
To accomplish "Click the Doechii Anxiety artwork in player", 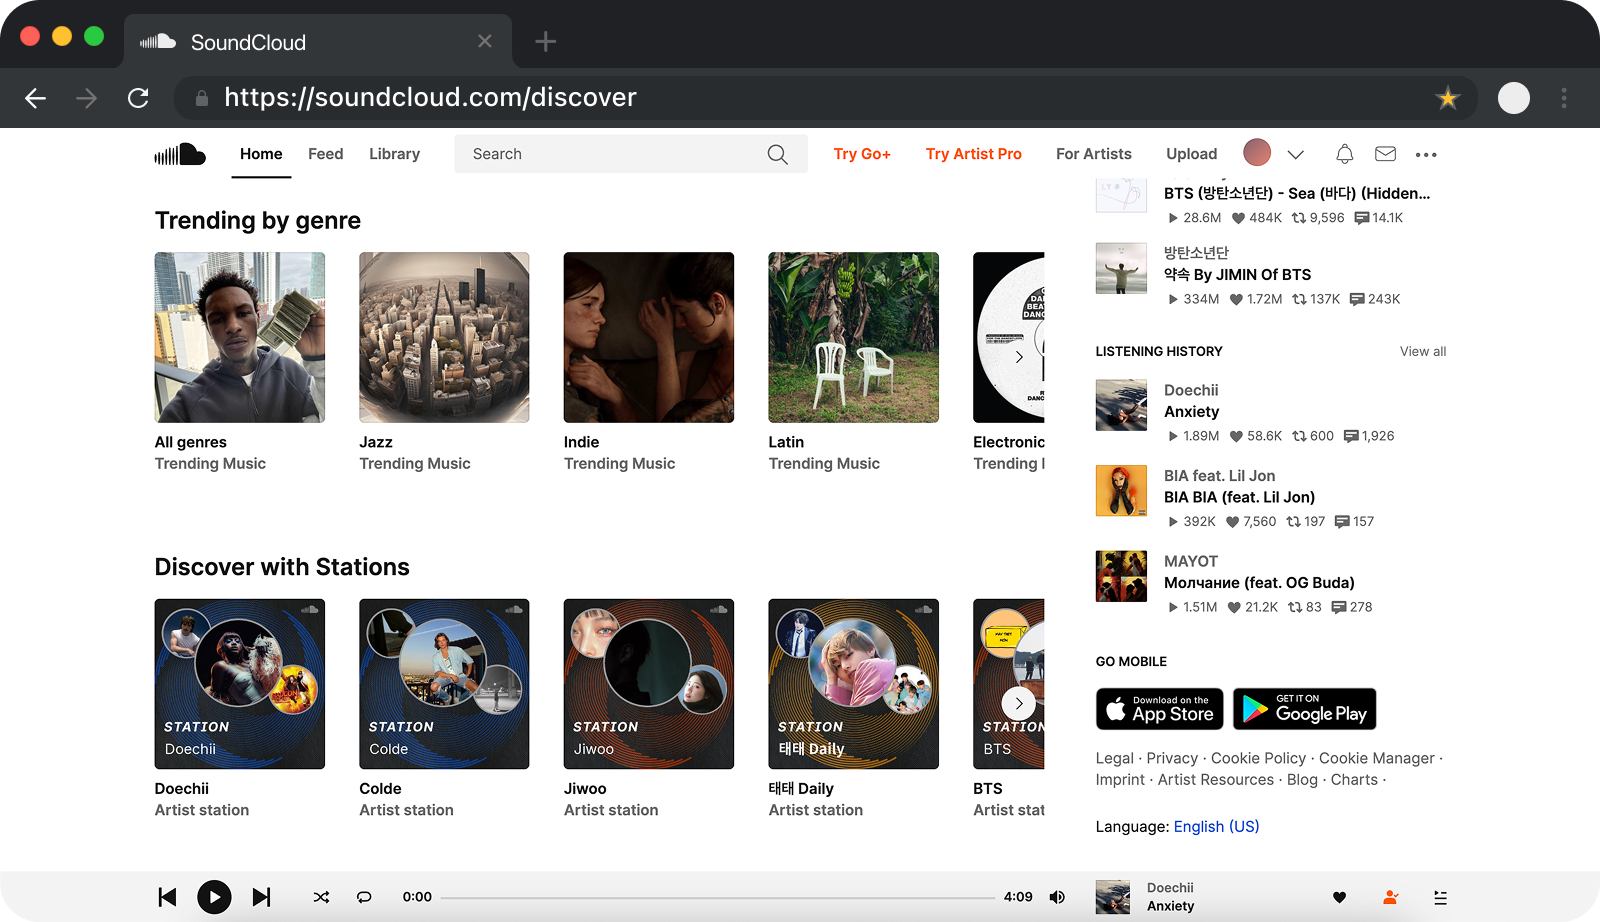I will click(x=1113, y=897).
